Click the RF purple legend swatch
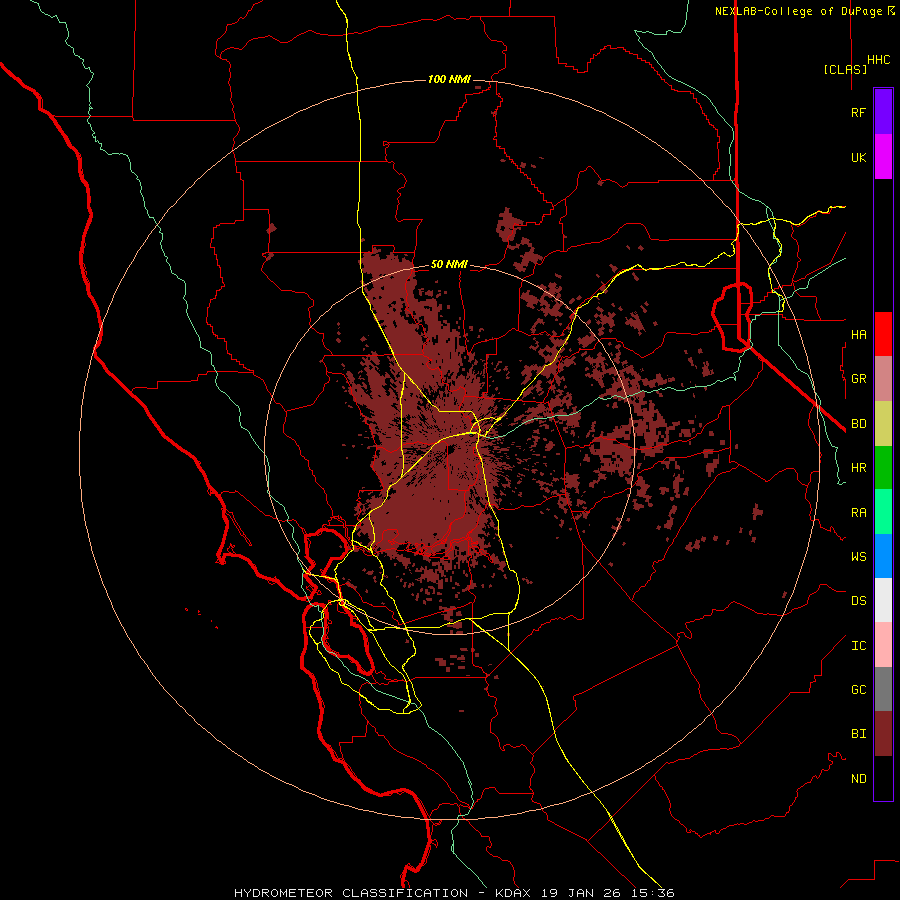This screenshot has height=900, width=900. 883,112
